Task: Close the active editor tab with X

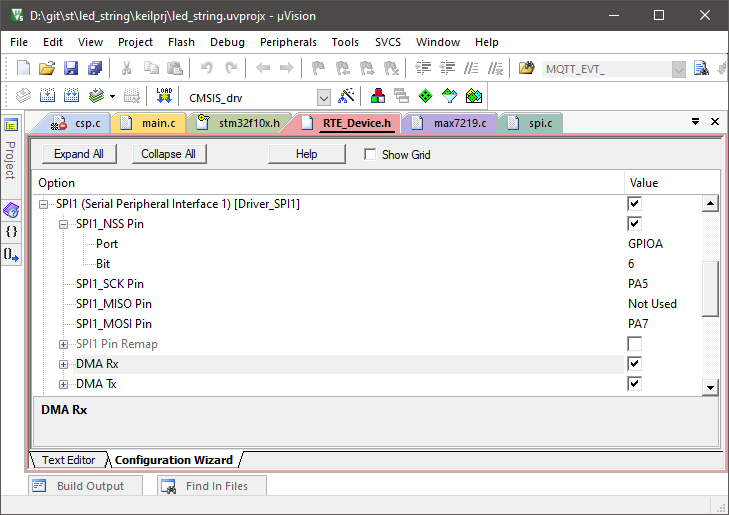Action: (715, 122)
